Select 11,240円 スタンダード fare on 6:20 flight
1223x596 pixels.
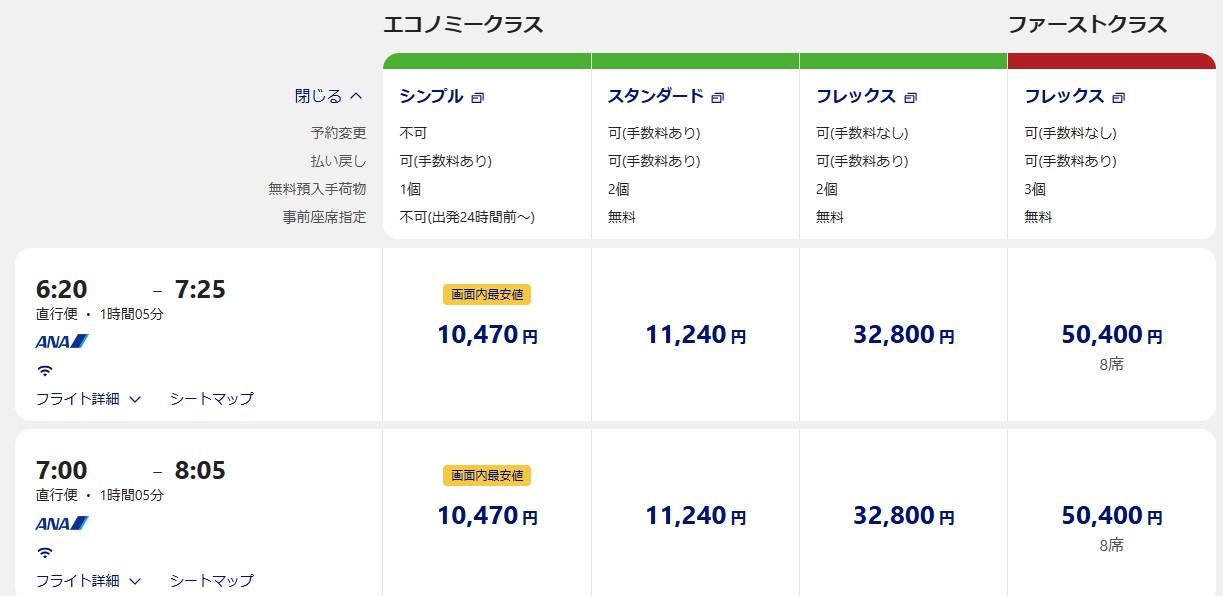pos(695,334)
